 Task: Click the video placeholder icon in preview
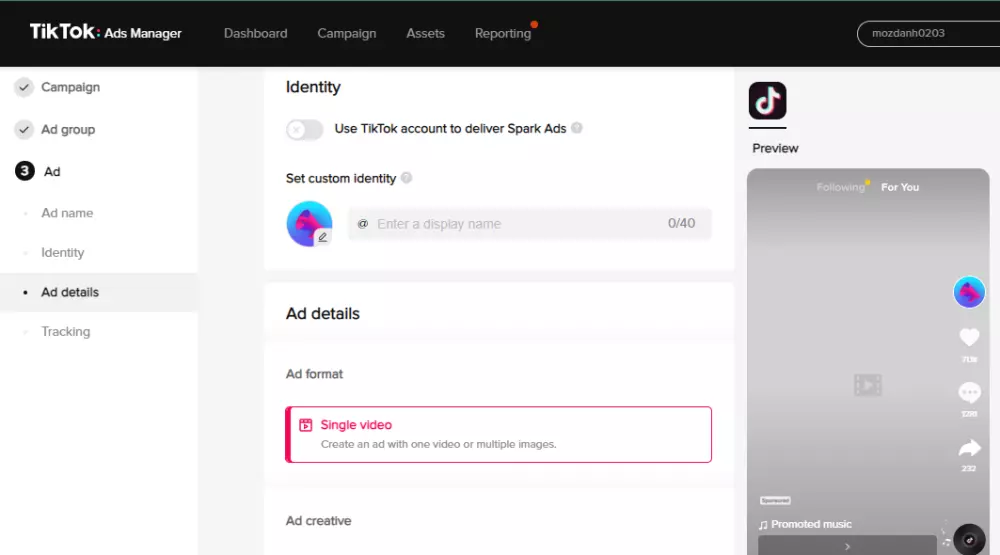coord(867,385)
